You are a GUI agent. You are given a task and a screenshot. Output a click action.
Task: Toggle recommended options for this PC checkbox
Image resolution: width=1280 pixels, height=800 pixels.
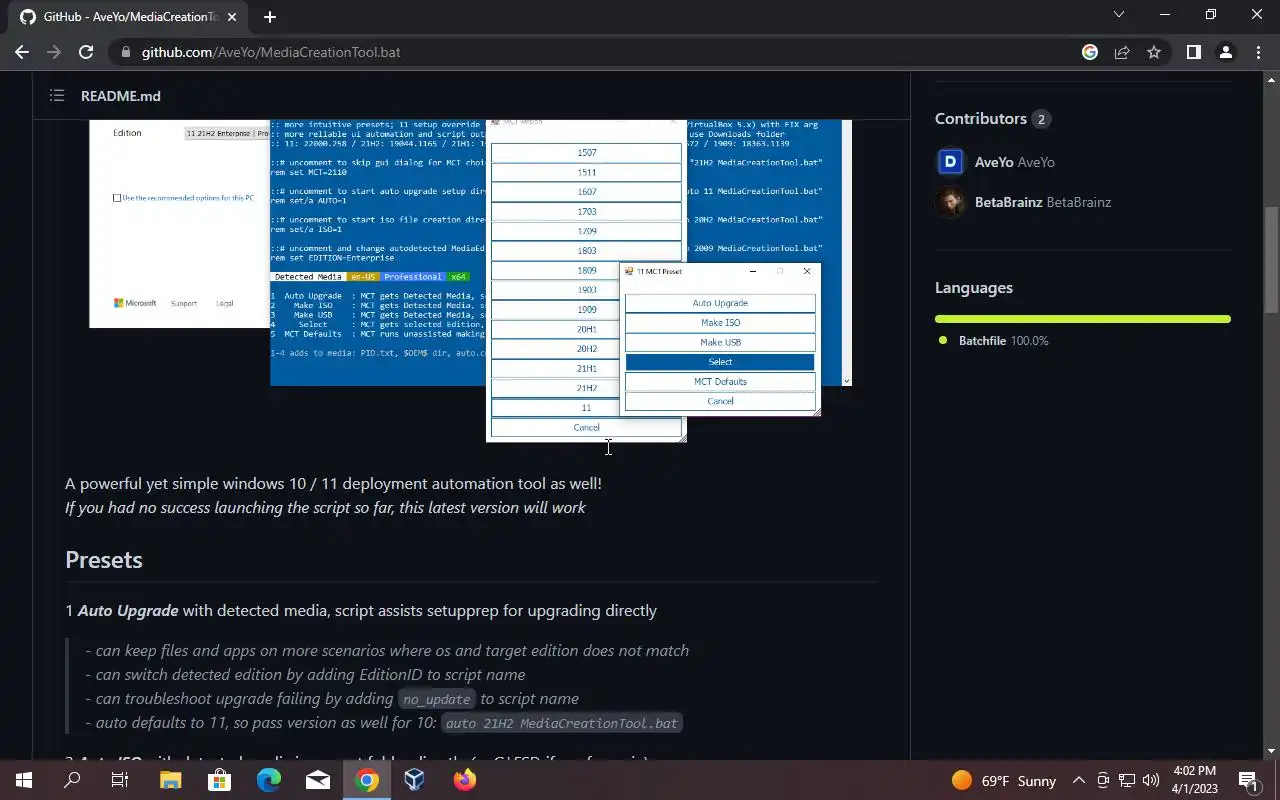point(117,198)
